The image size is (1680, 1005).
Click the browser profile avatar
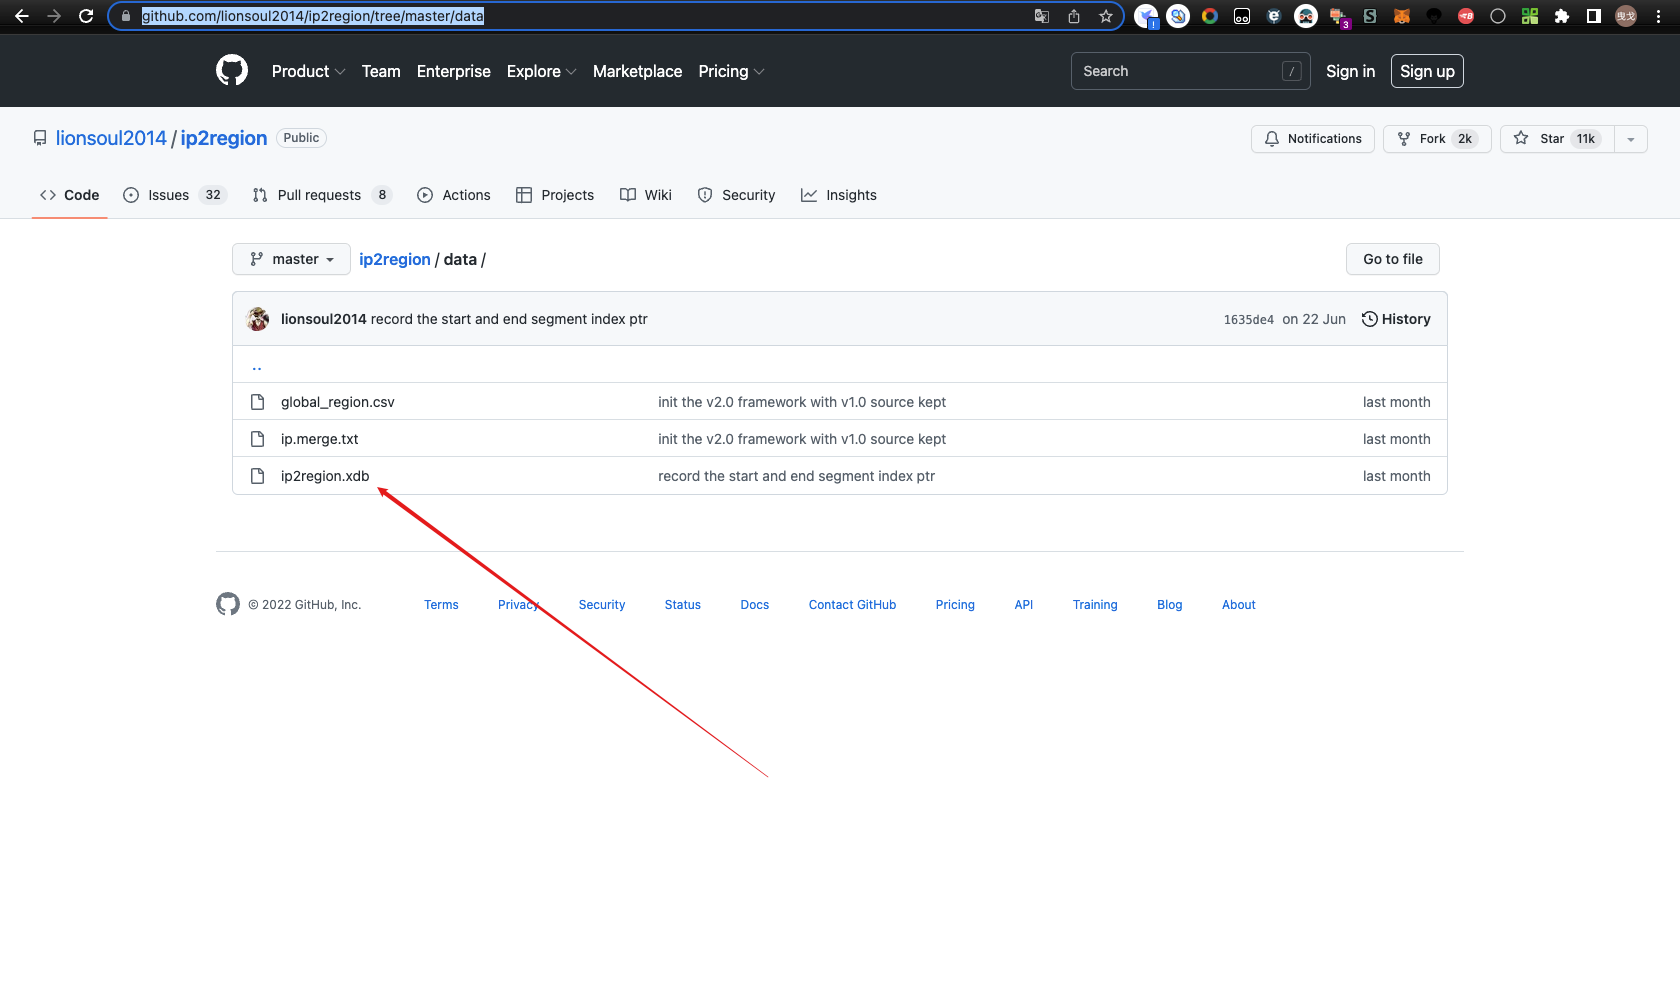1626,16
